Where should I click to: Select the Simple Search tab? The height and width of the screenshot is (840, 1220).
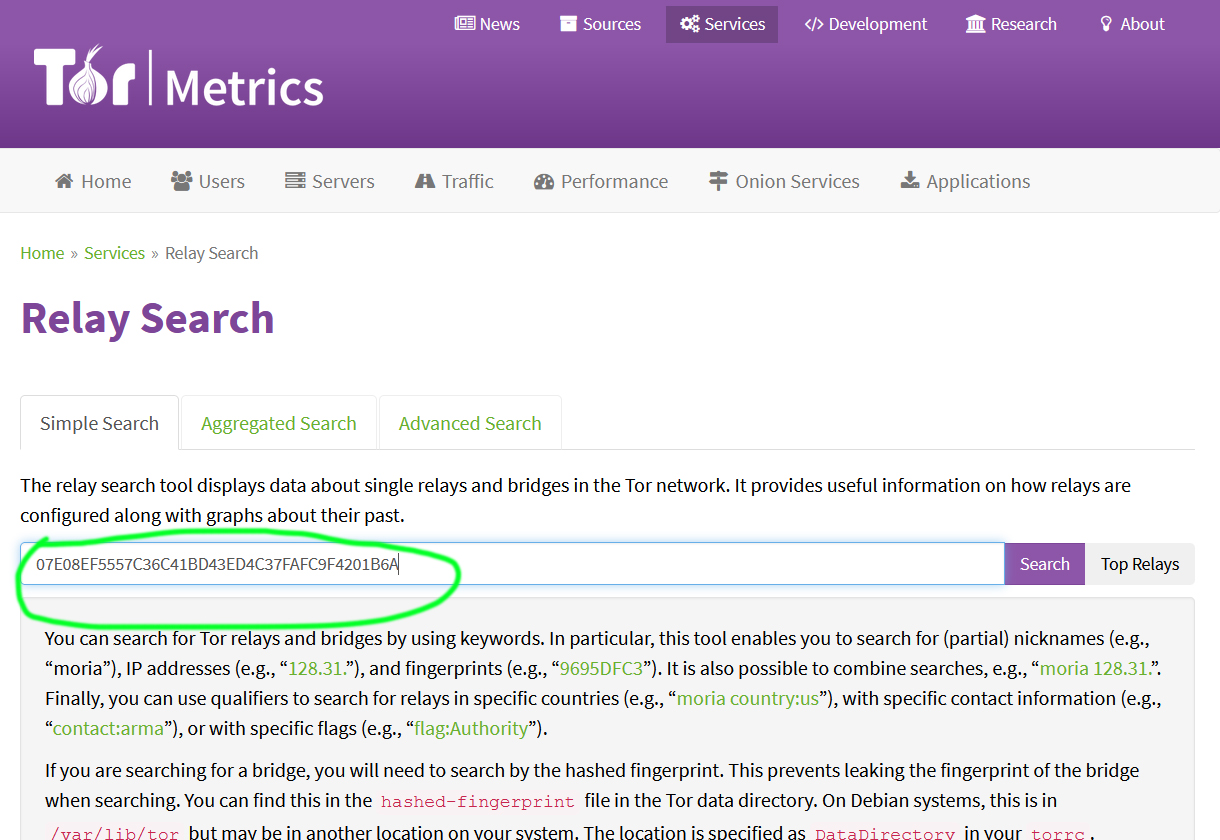coord(99,423)
